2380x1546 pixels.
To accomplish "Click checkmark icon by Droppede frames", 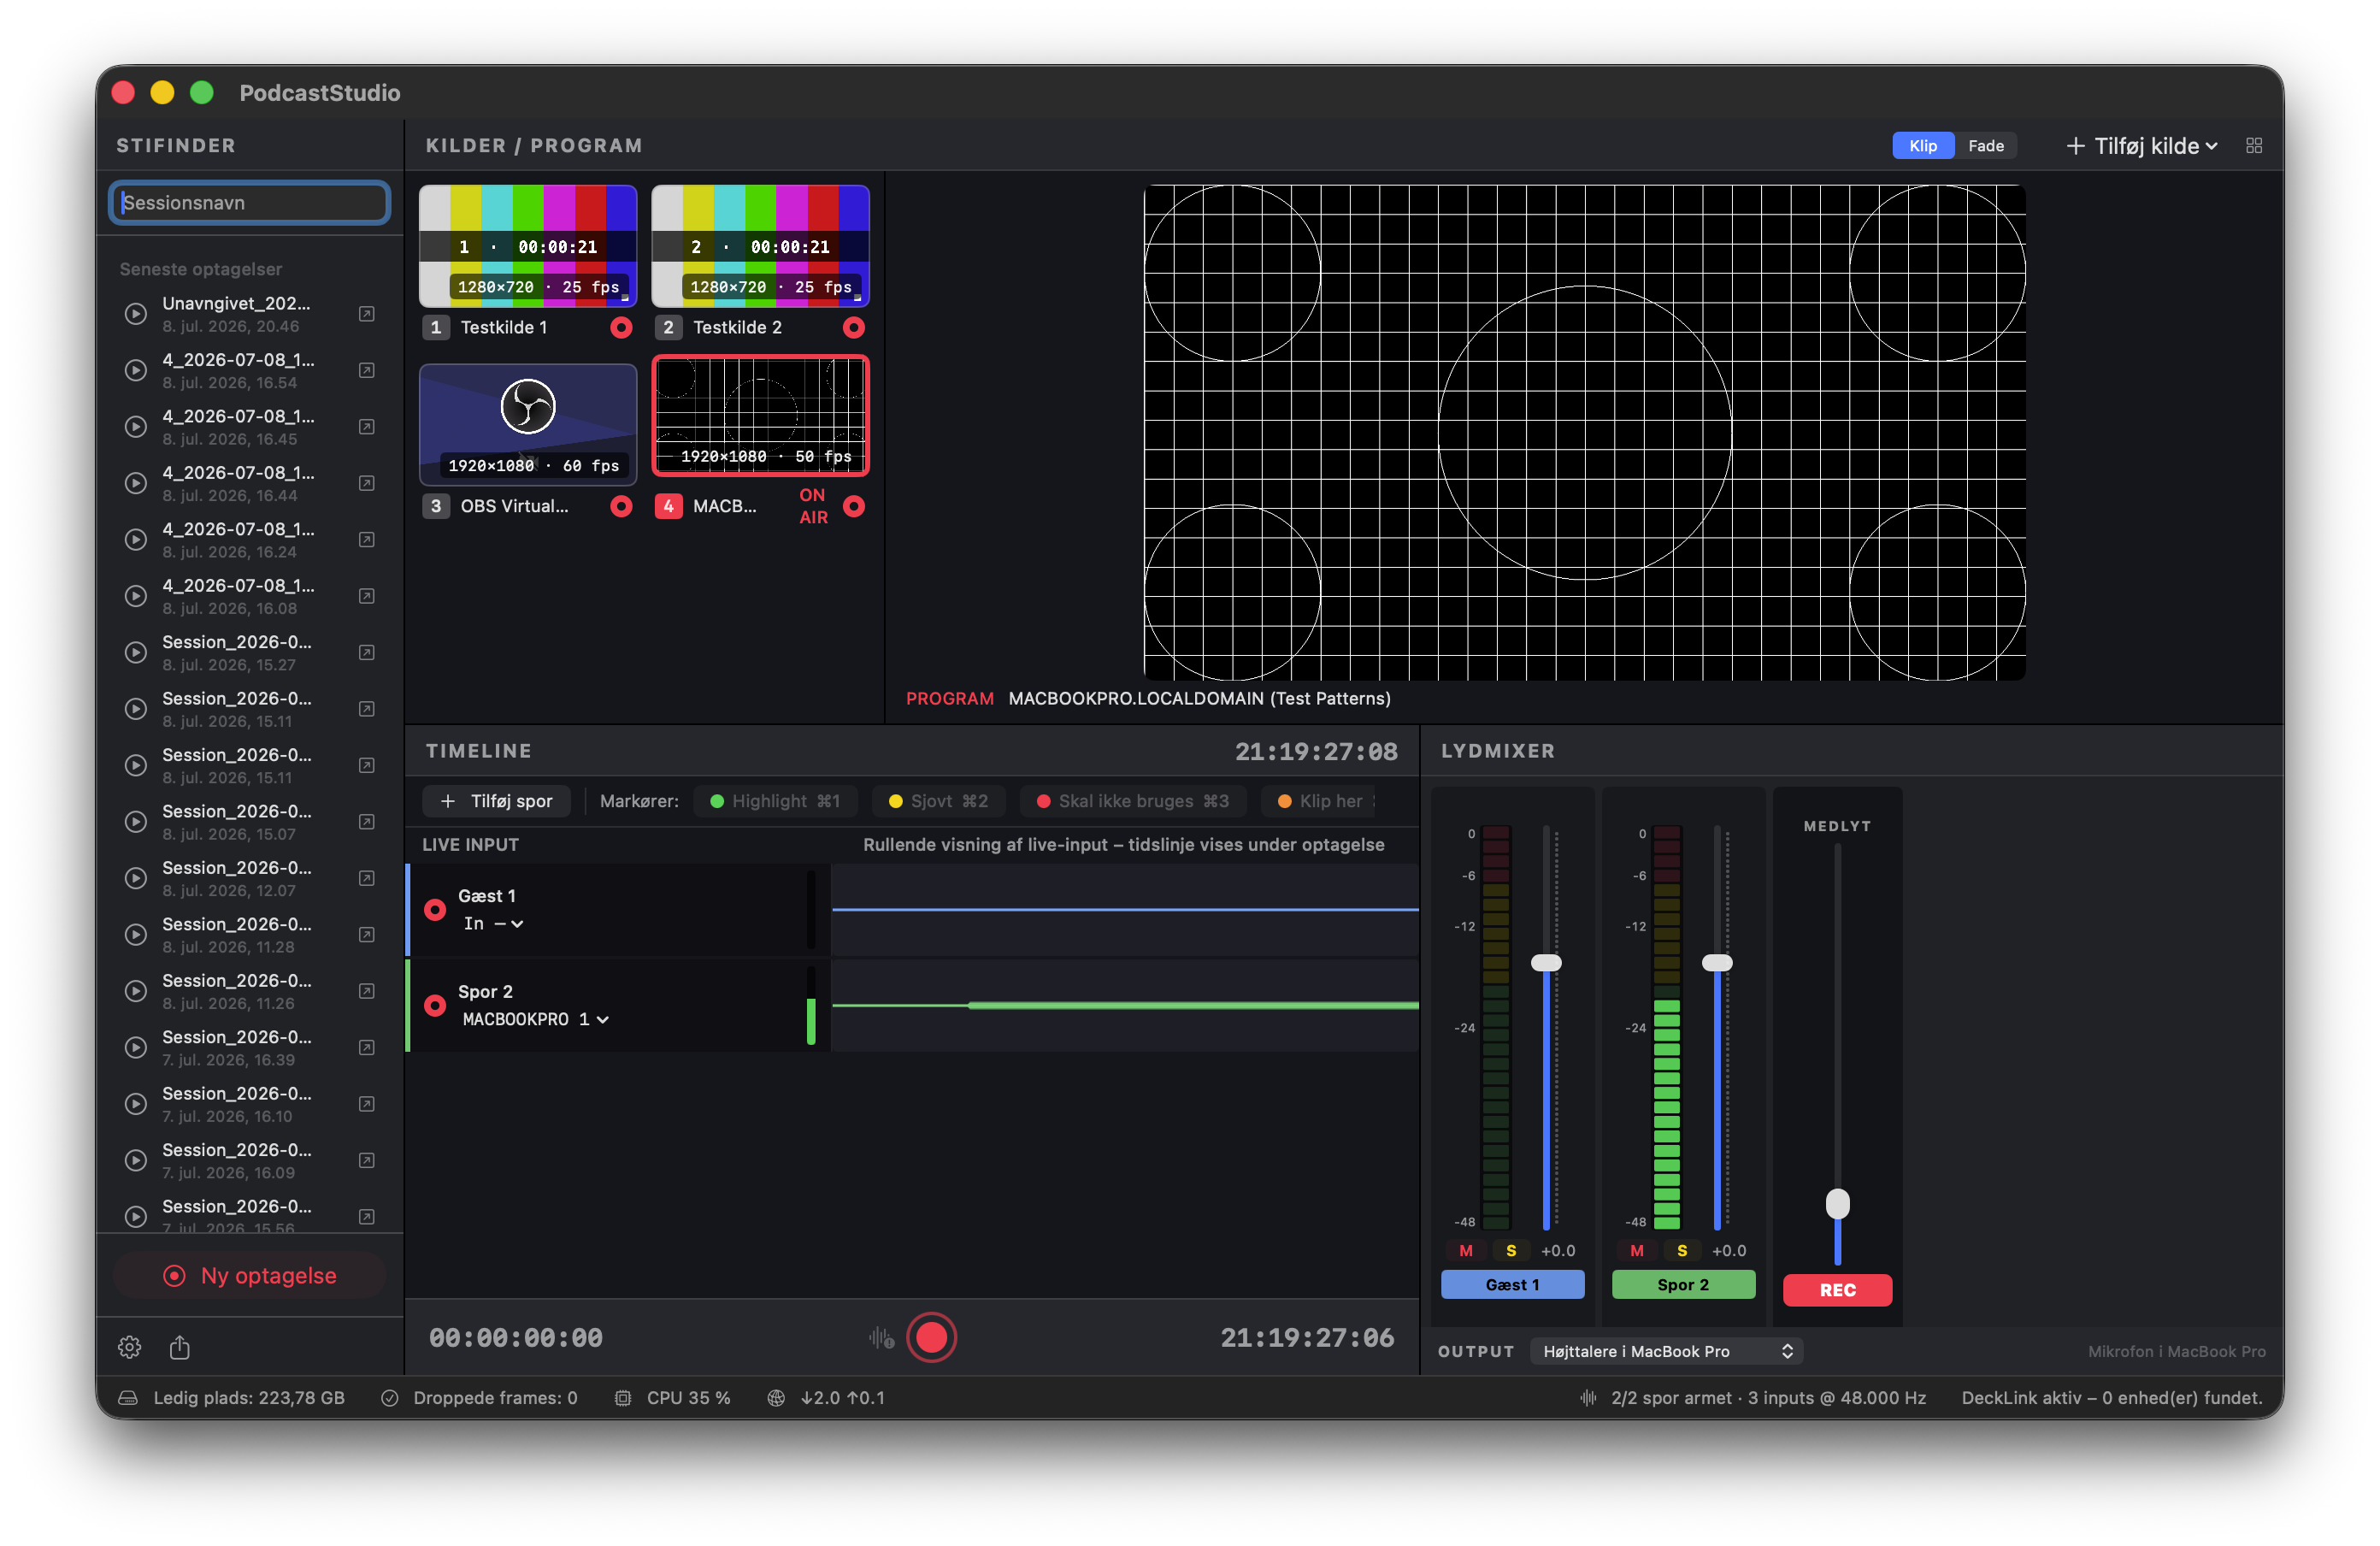I will click(x=390, y=1398).
